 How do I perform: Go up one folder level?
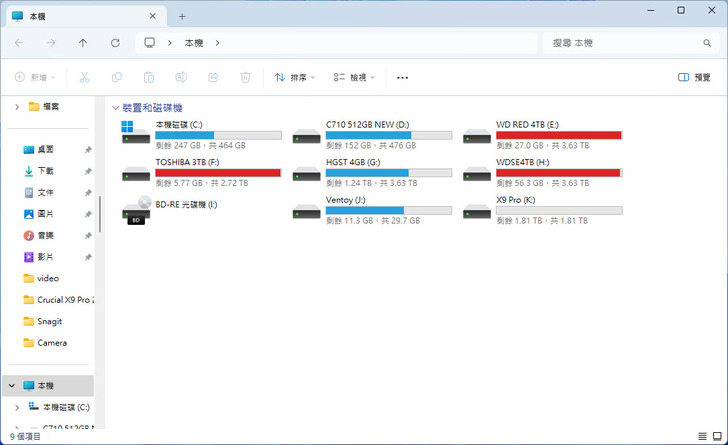pyautogui.click(x=83, y=43)
